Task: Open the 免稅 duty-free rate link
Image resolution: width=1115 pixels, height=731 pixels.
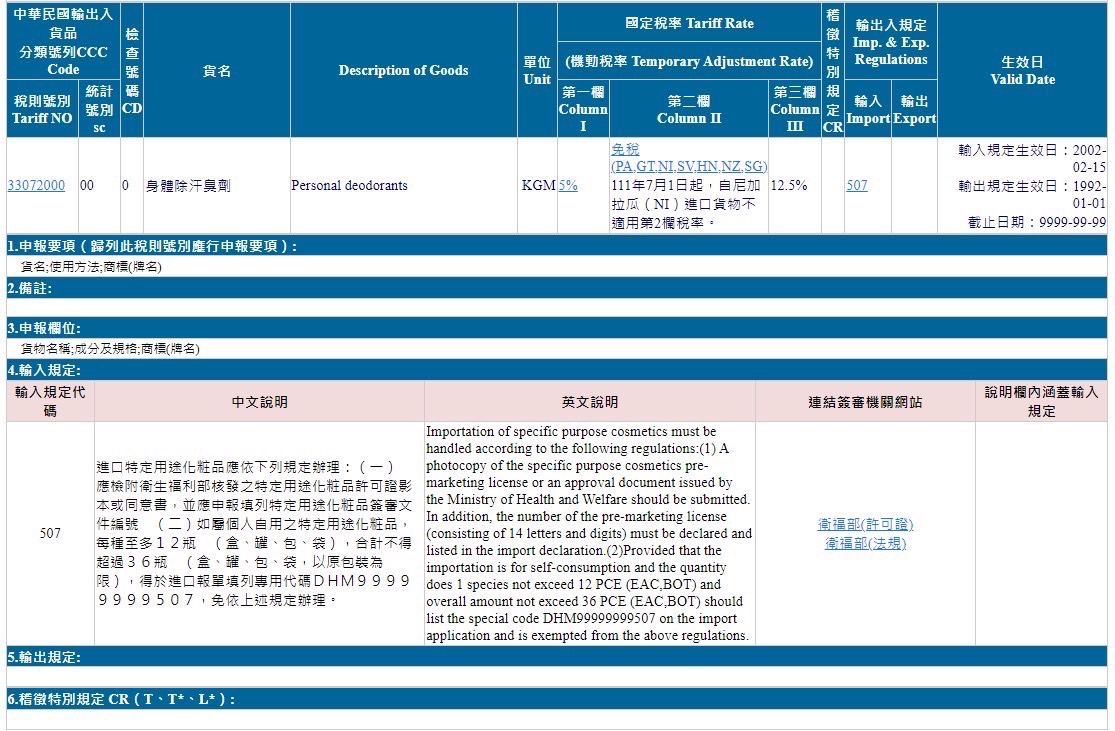Action: pos(625,149)
